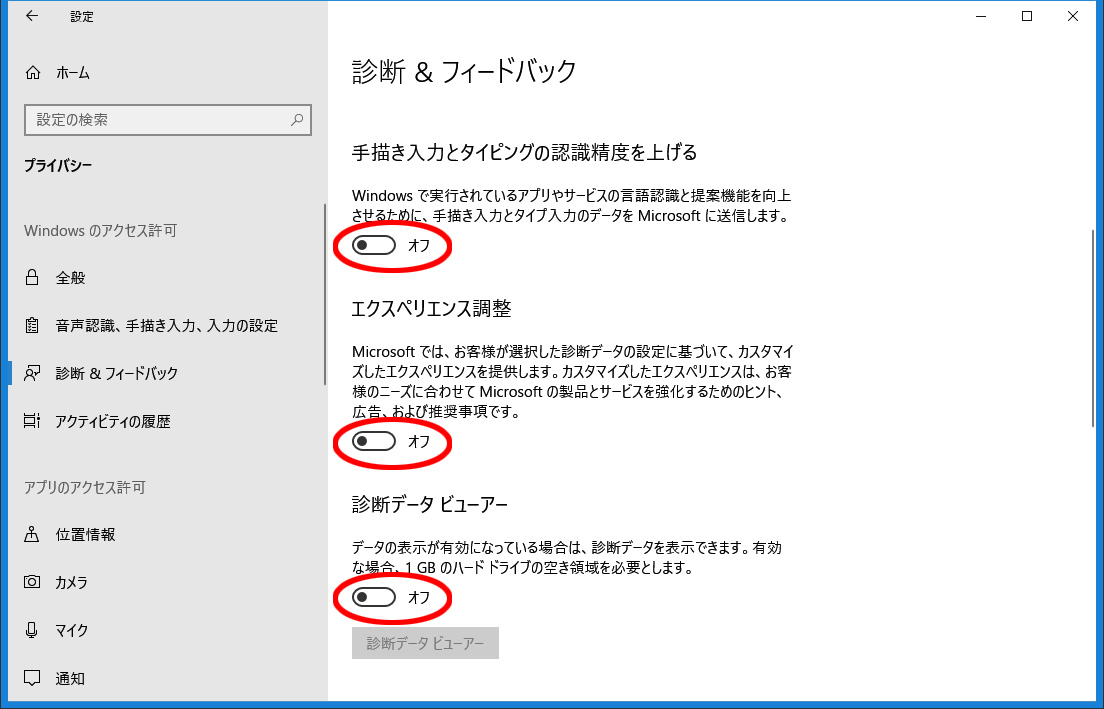Maximize the Settings window

click(1027, 16)
